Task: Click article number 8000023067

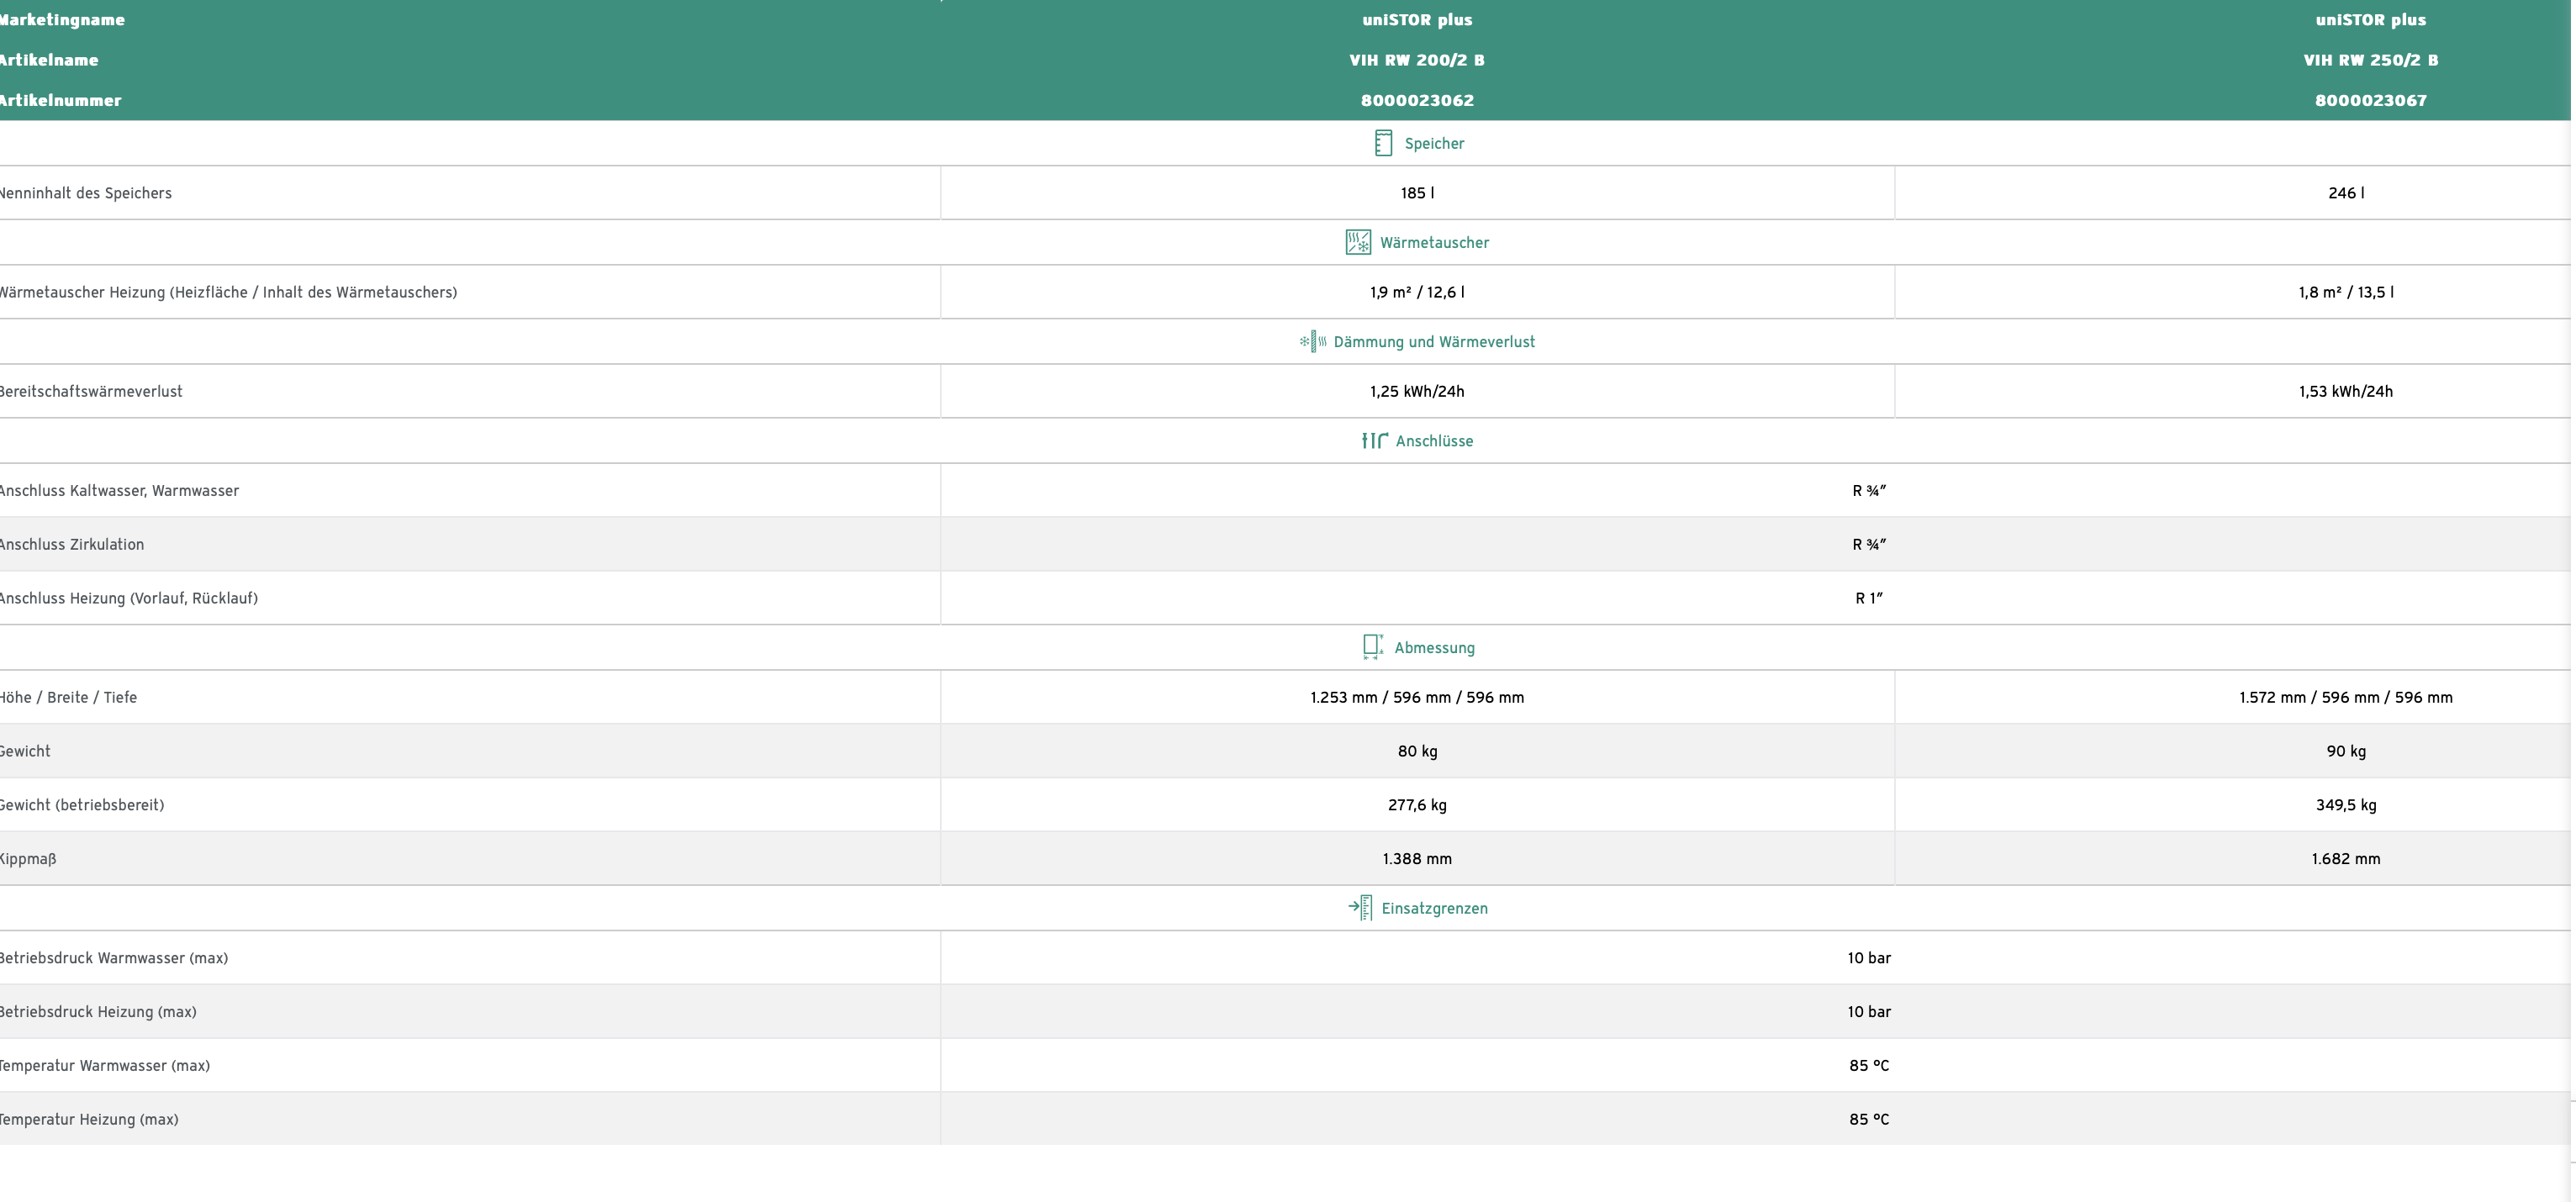Action: click(x=2371, y=100)
